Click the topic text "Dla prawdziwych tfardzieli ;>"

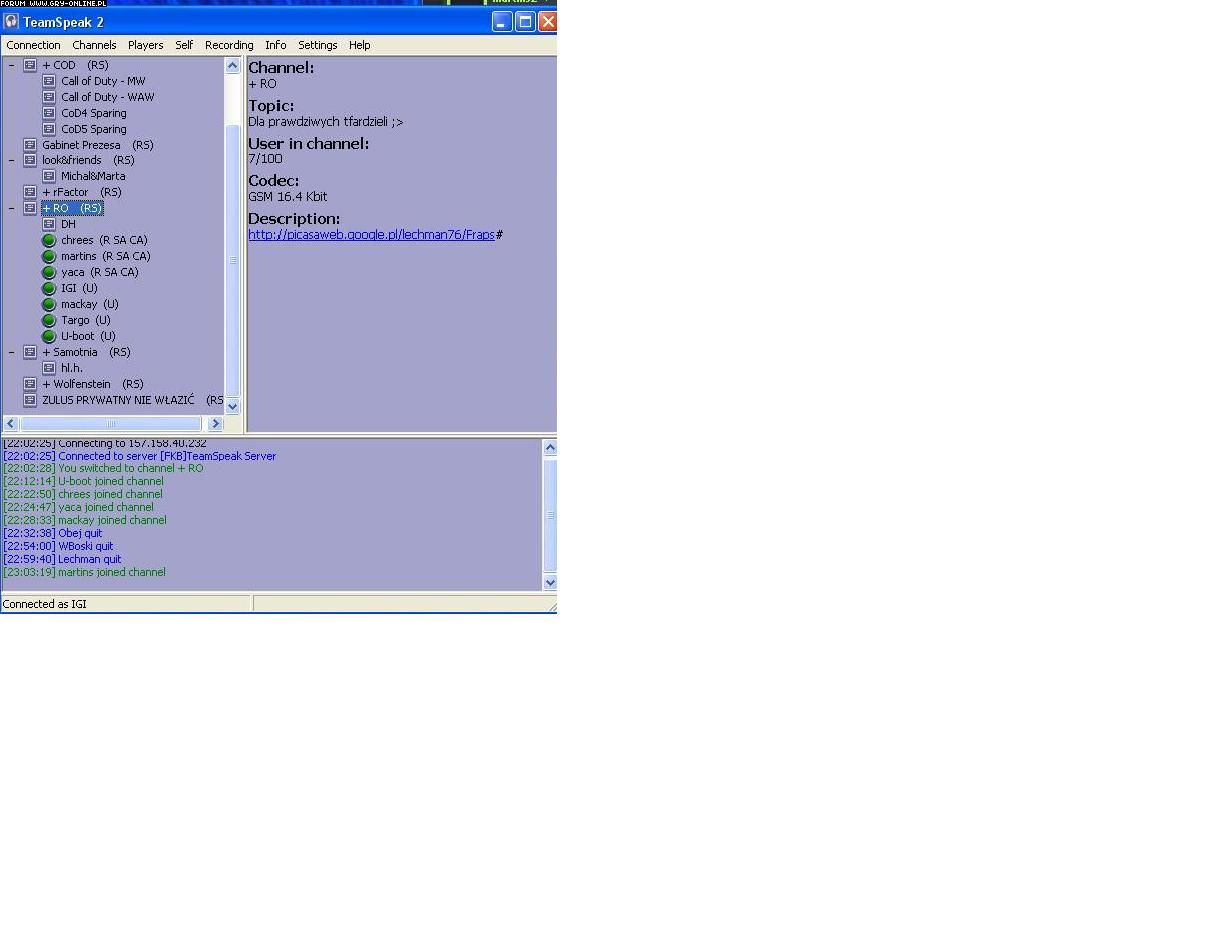pyautogui.click(x=326, y=122)
